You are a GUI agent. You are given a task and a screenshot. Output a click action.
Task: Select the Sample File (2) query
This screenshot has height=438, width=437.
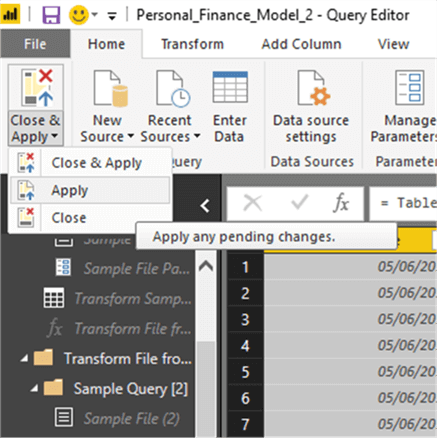[x=131, y=419]
